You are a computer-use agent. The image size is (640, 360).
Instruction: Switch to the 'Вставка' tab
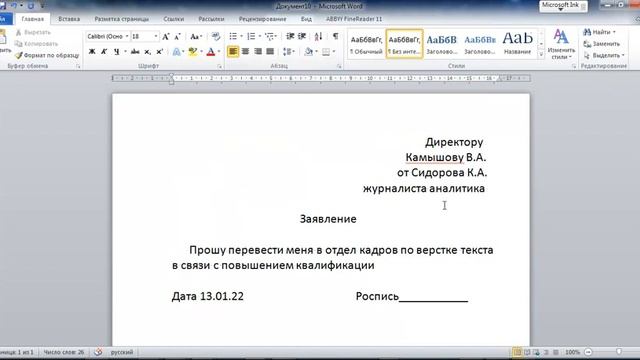point(69,19)
